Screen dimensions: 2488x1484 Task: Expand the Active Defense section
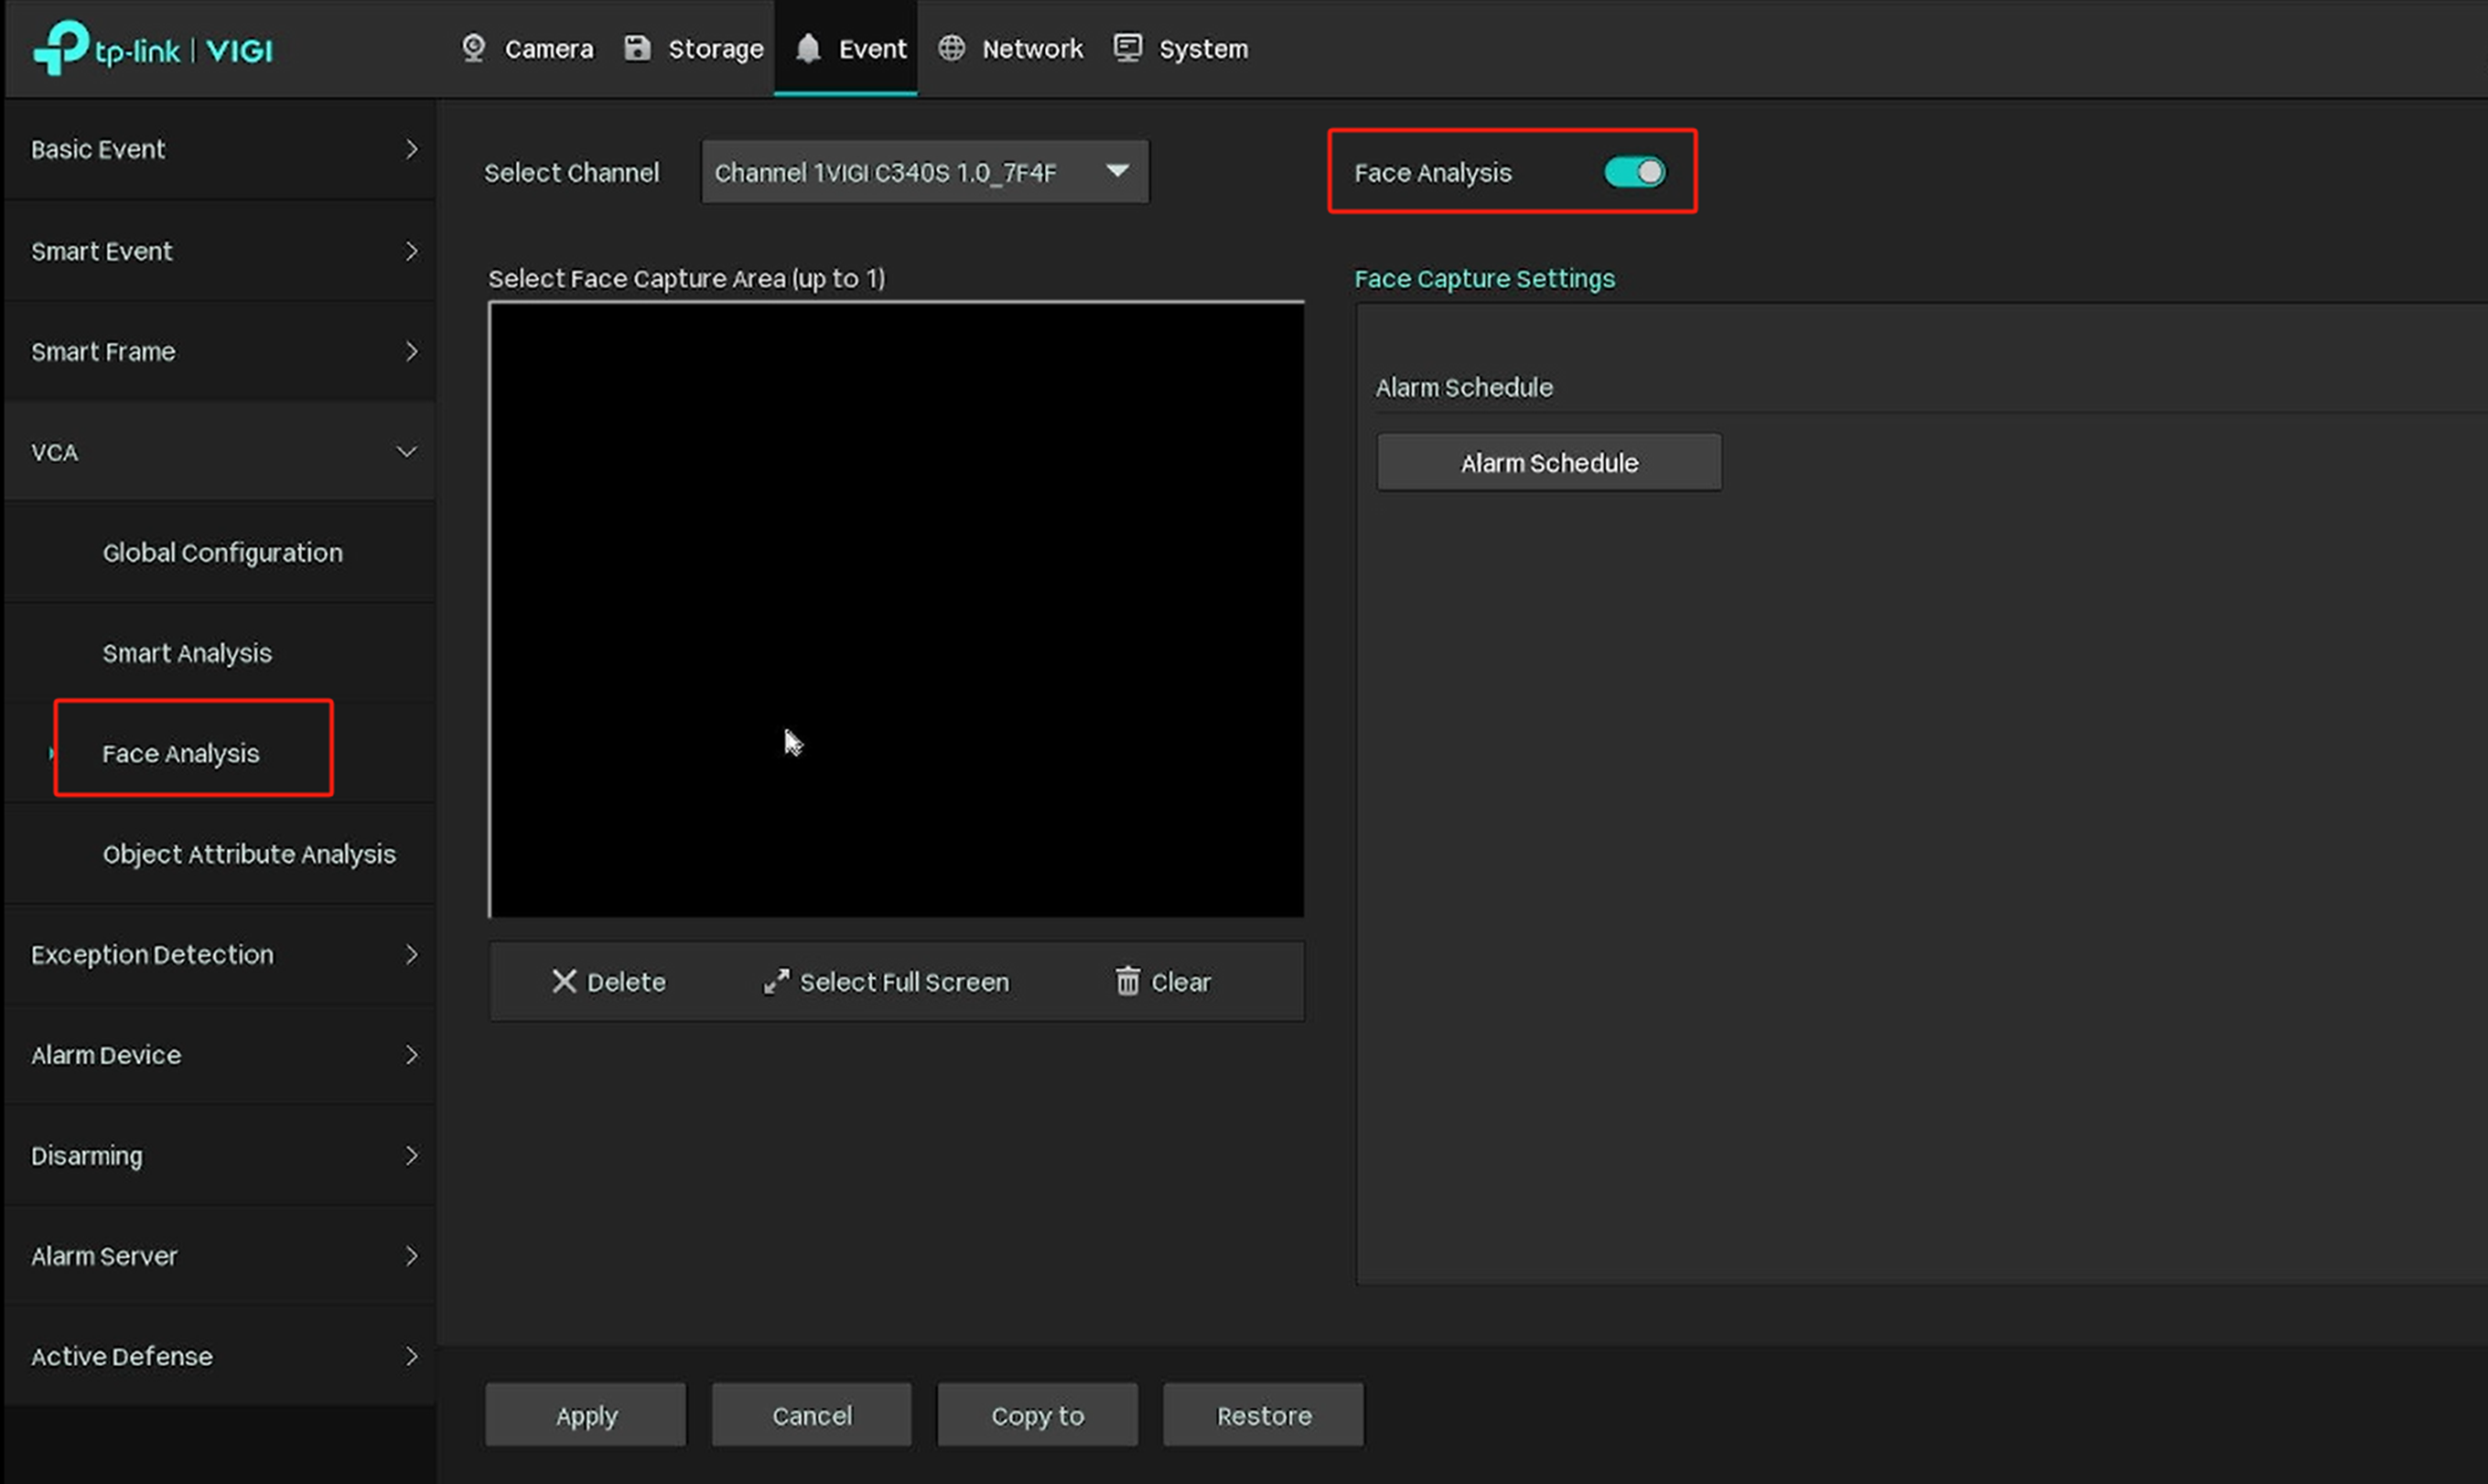pyautogui.click(x=220, y=1357)
